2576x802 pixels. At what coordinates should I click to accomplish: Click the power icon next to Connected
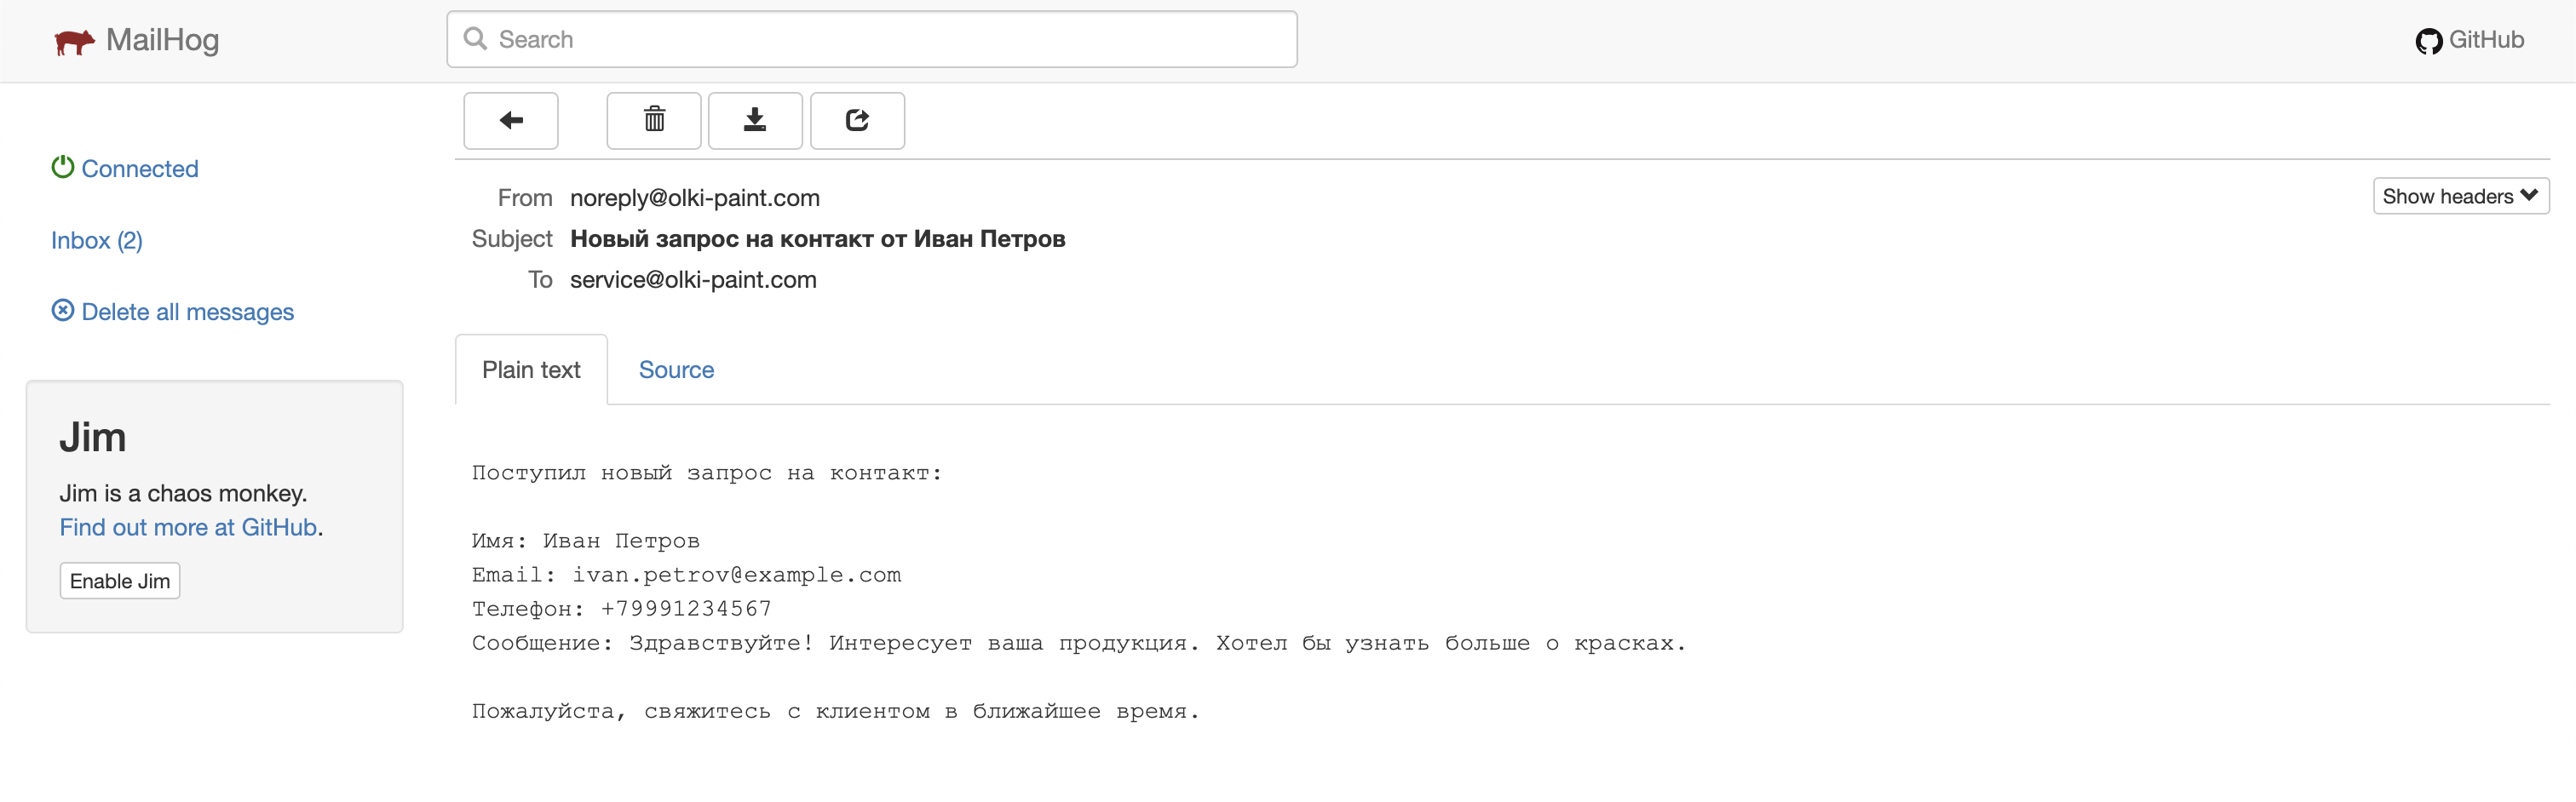[x=63, y=166]
